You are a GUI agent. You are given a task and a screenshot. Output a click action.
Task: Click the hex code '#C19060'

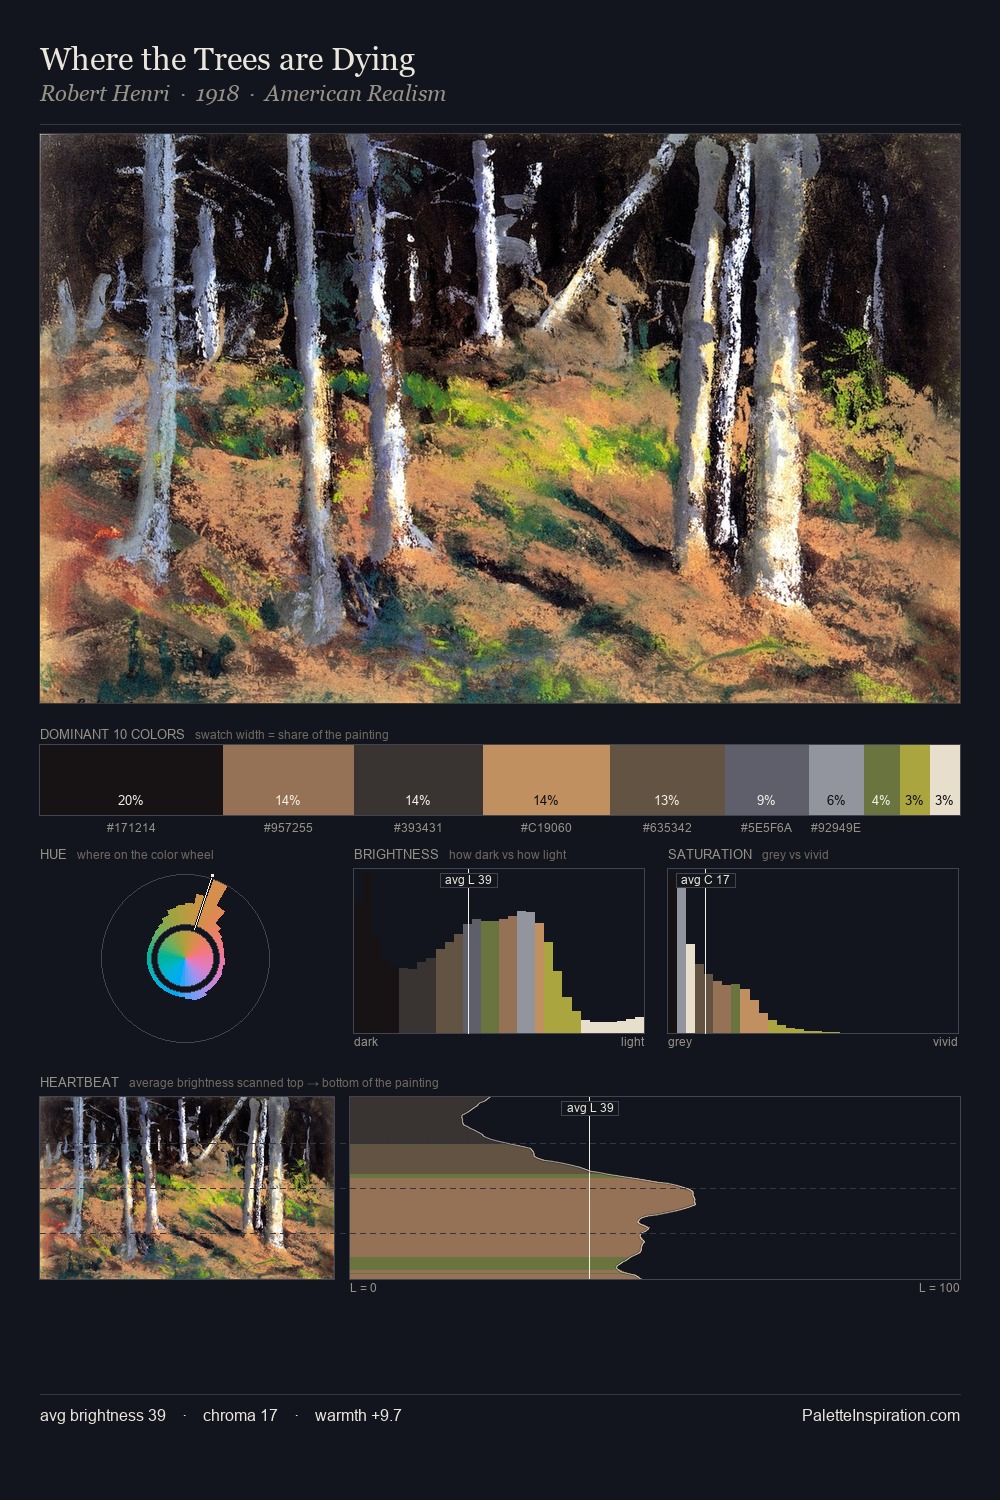tap(546, 828)
